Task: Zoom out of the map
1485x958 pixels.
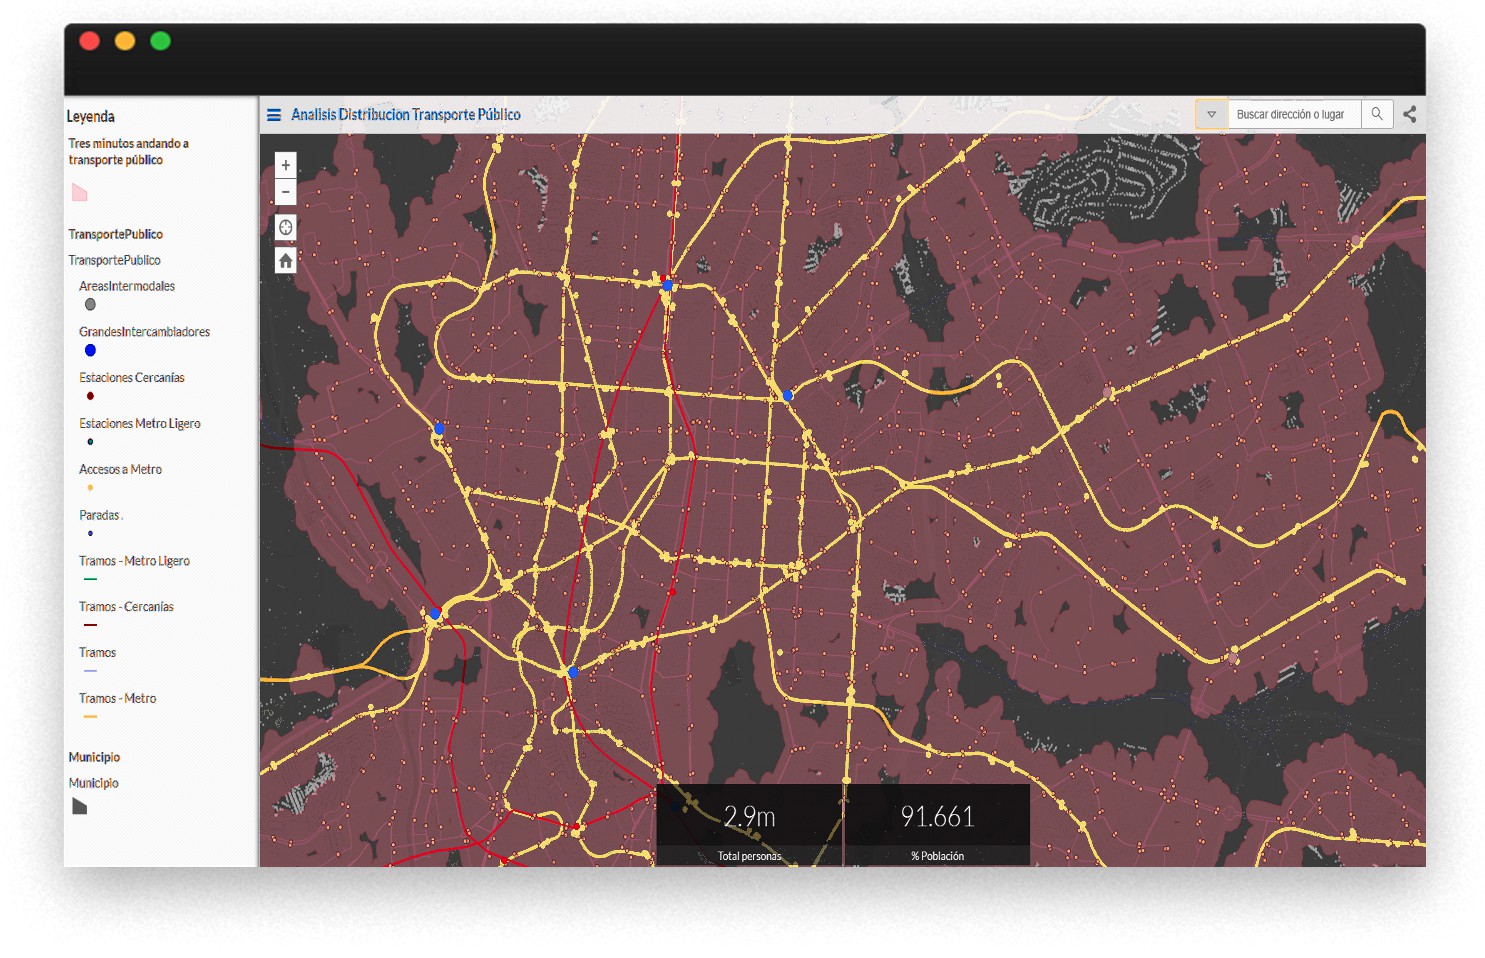Action: pos(286,192)
